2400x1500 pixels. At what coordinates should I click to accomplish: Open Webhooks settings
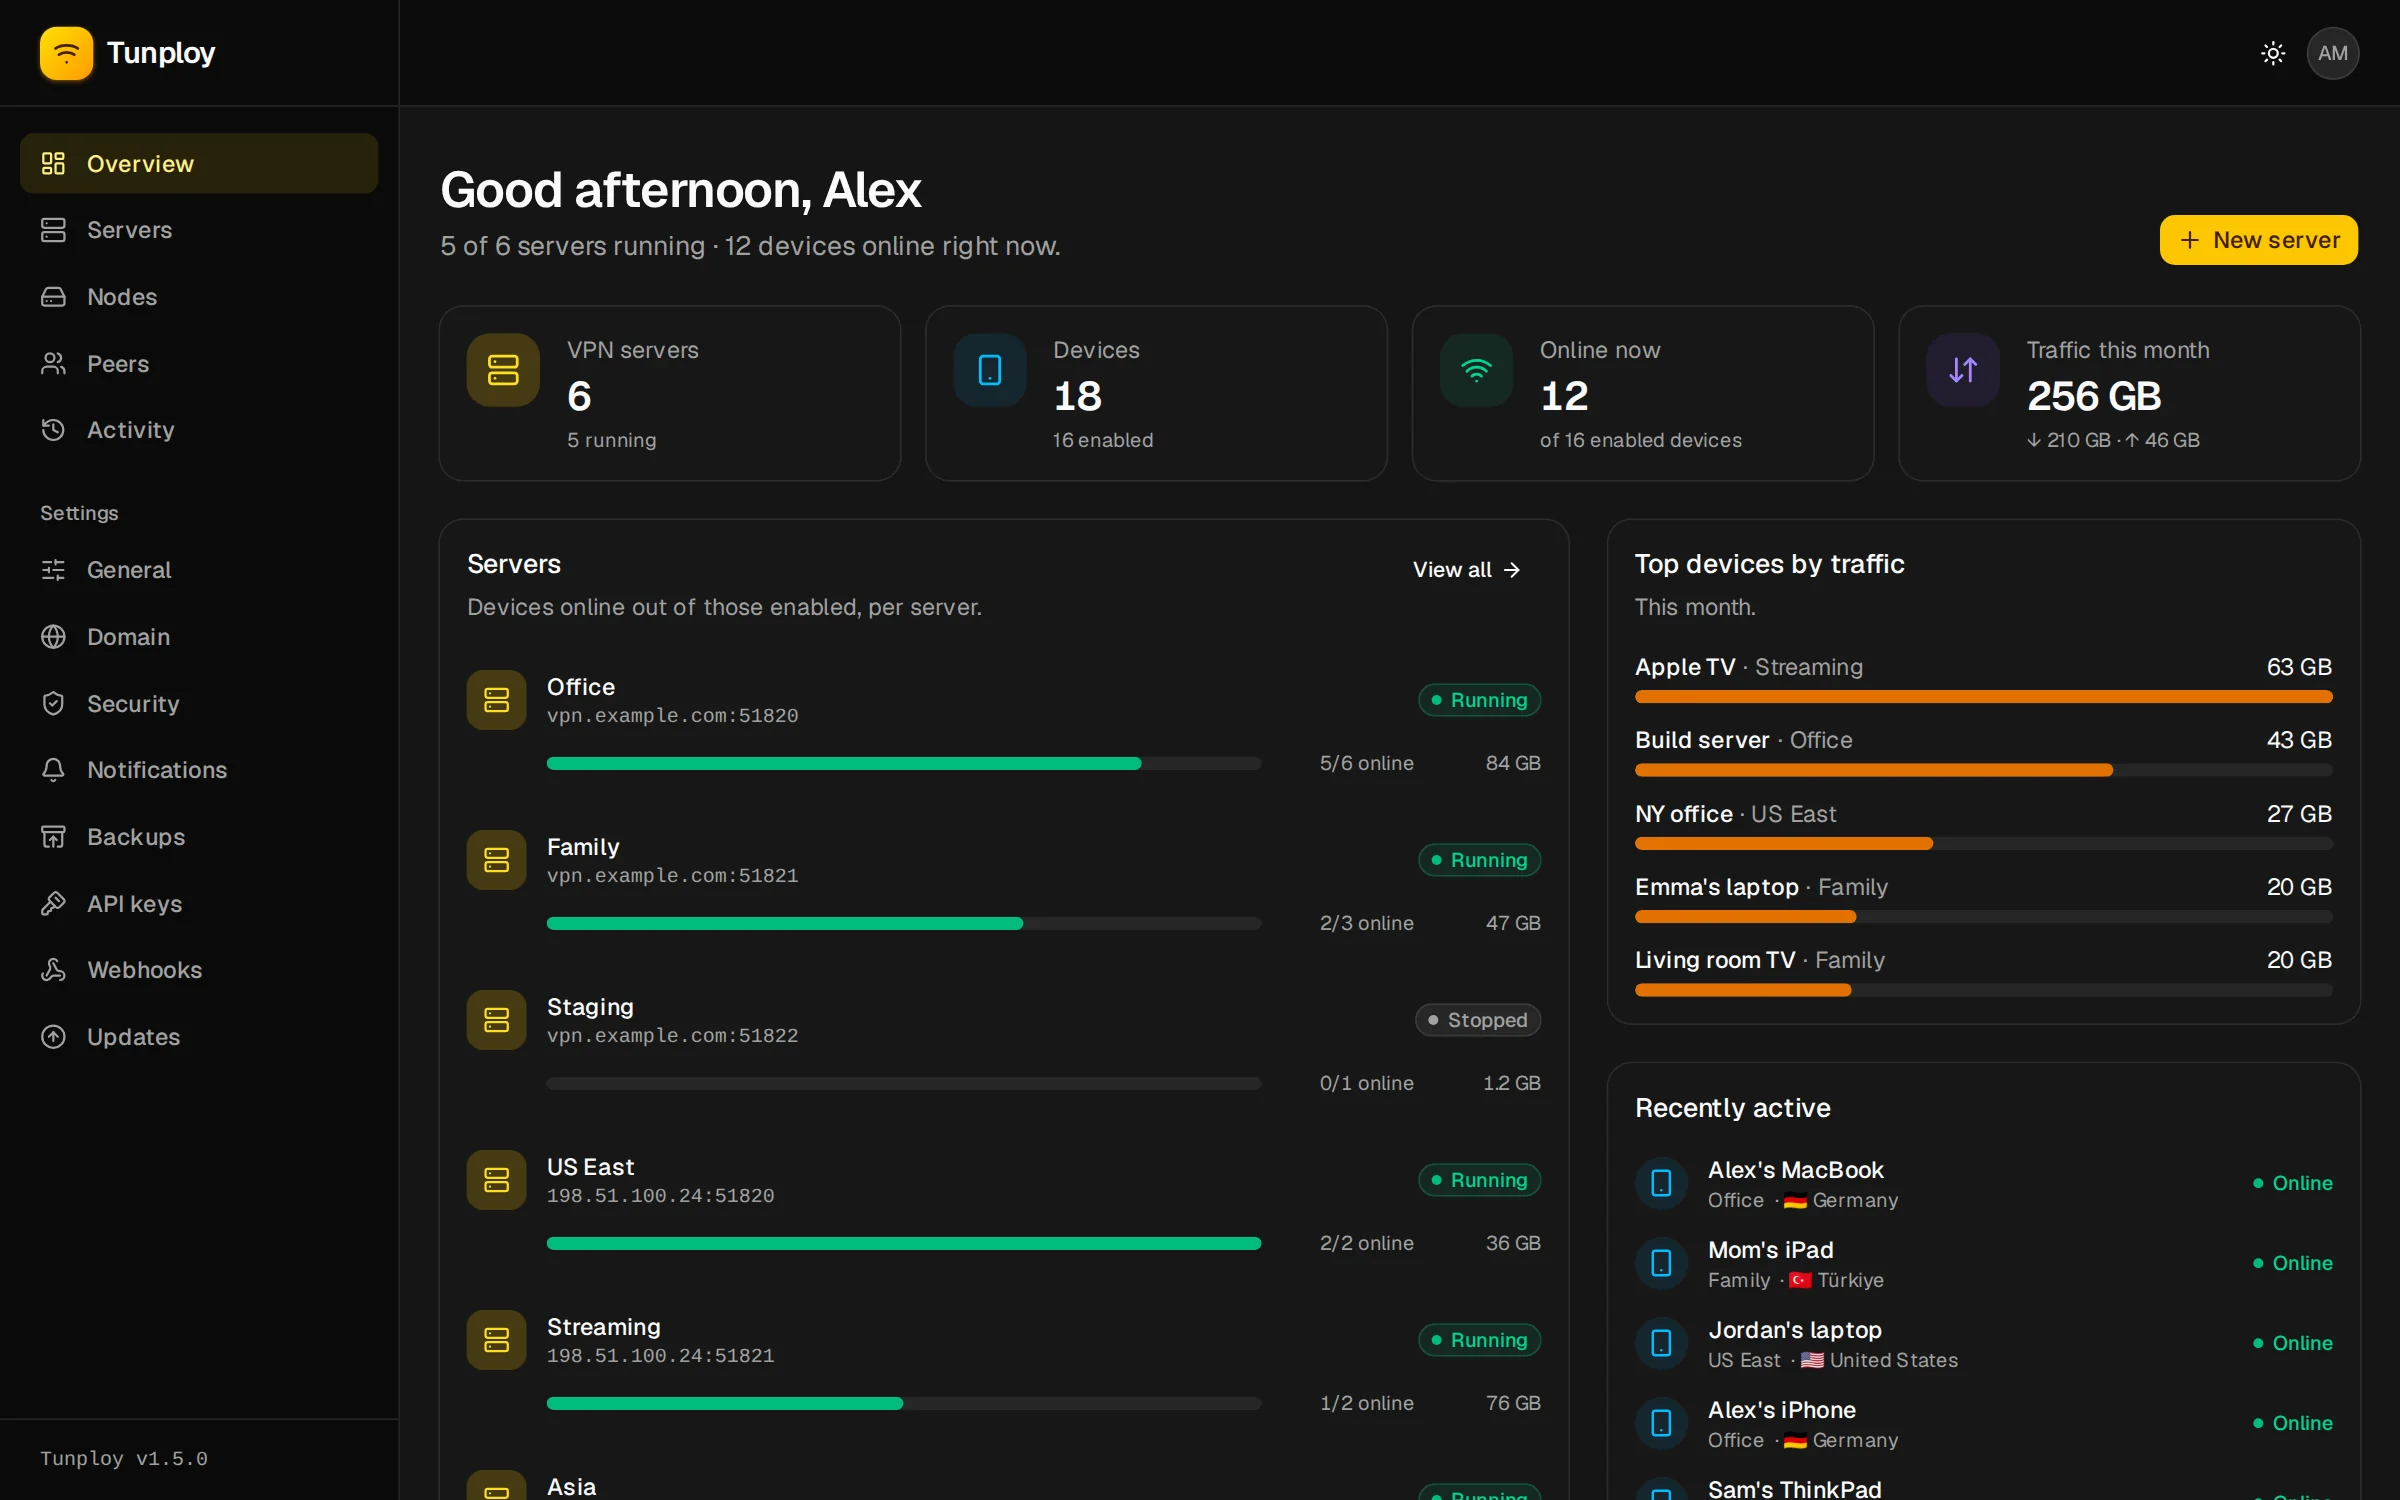[199, 970]
